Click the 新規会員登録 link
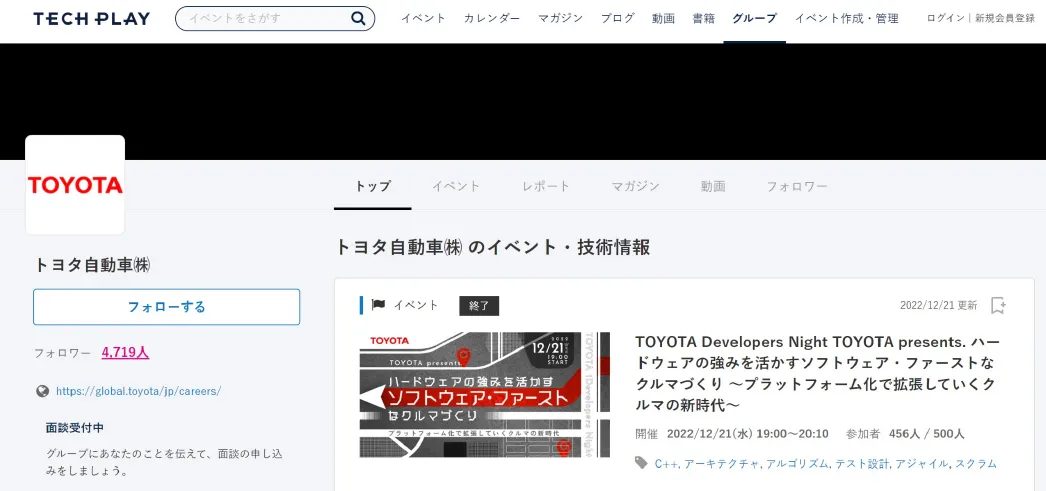The image size is (1046, 491). click(1005, 19)
